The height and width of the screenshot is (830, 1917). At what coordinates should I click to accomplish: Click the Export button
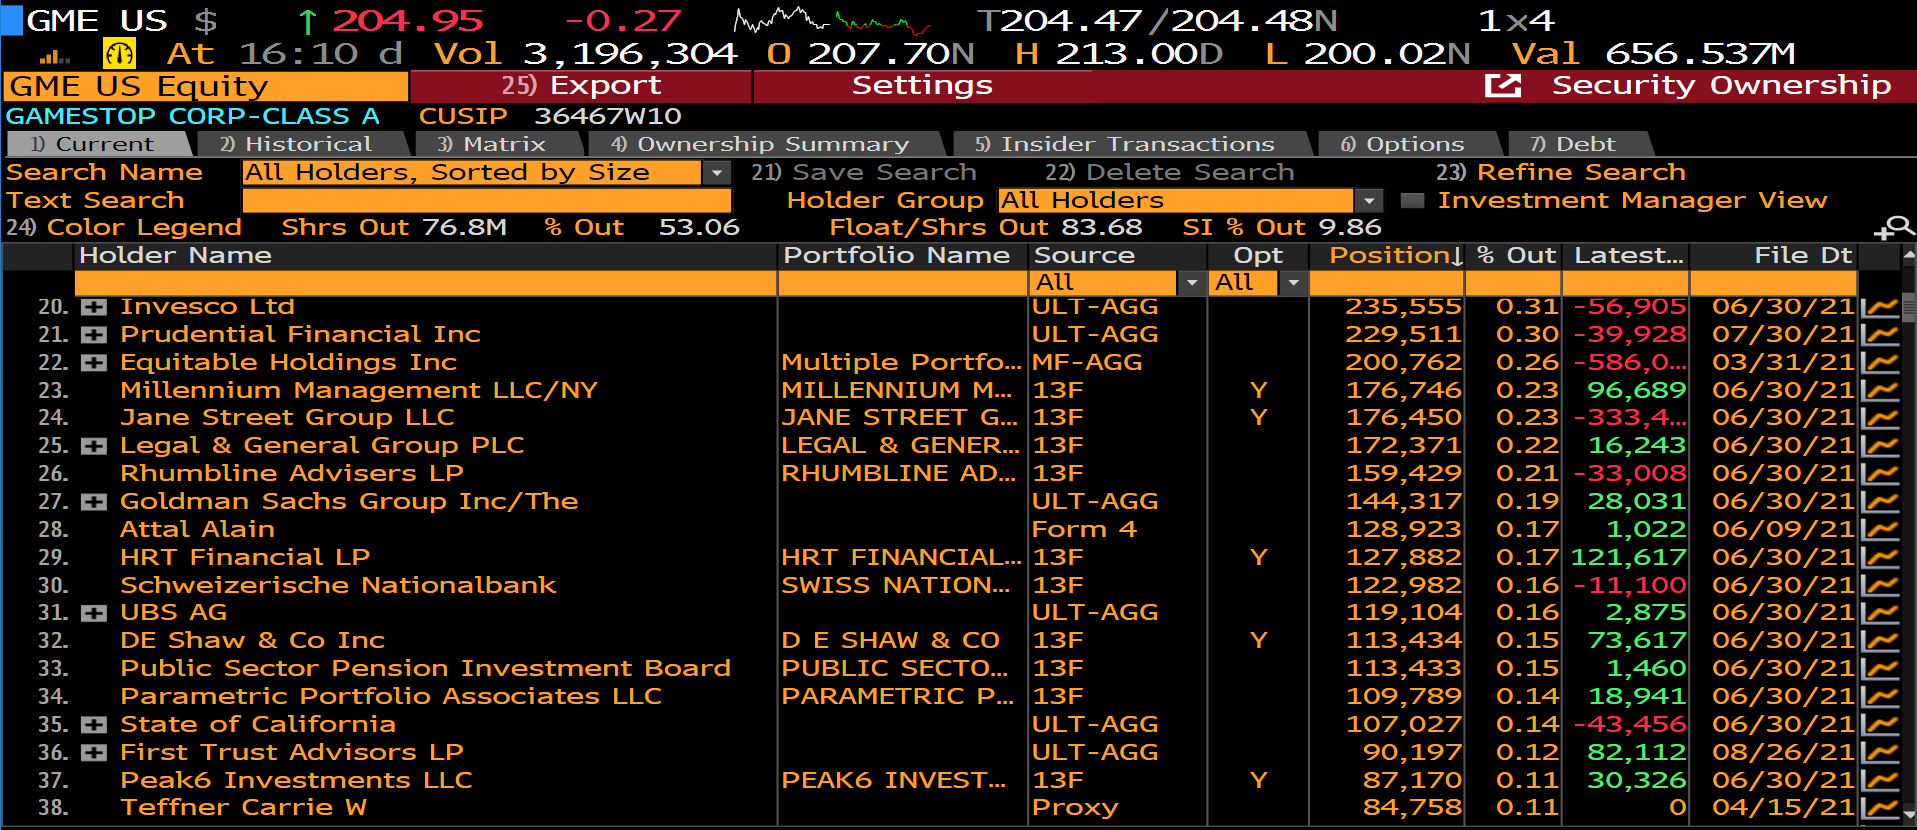tap(580, 86)
